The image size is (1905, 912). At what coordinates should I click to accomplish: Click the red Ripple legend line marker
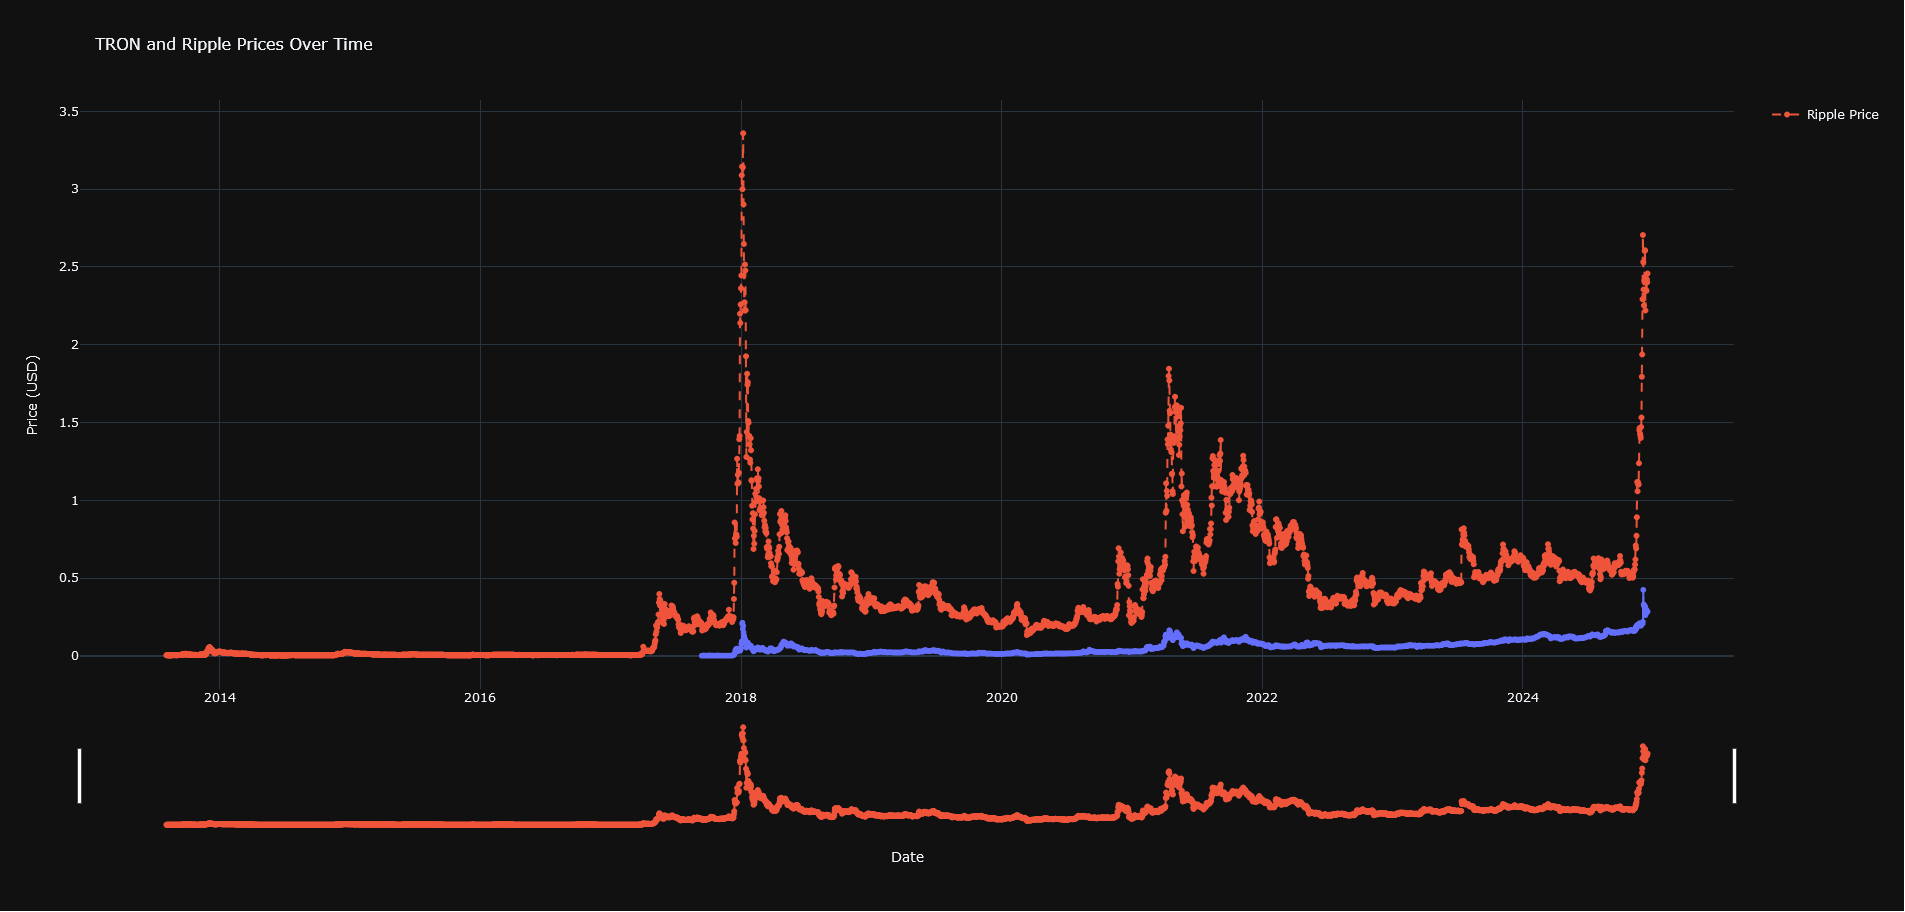coord(1786,115)
